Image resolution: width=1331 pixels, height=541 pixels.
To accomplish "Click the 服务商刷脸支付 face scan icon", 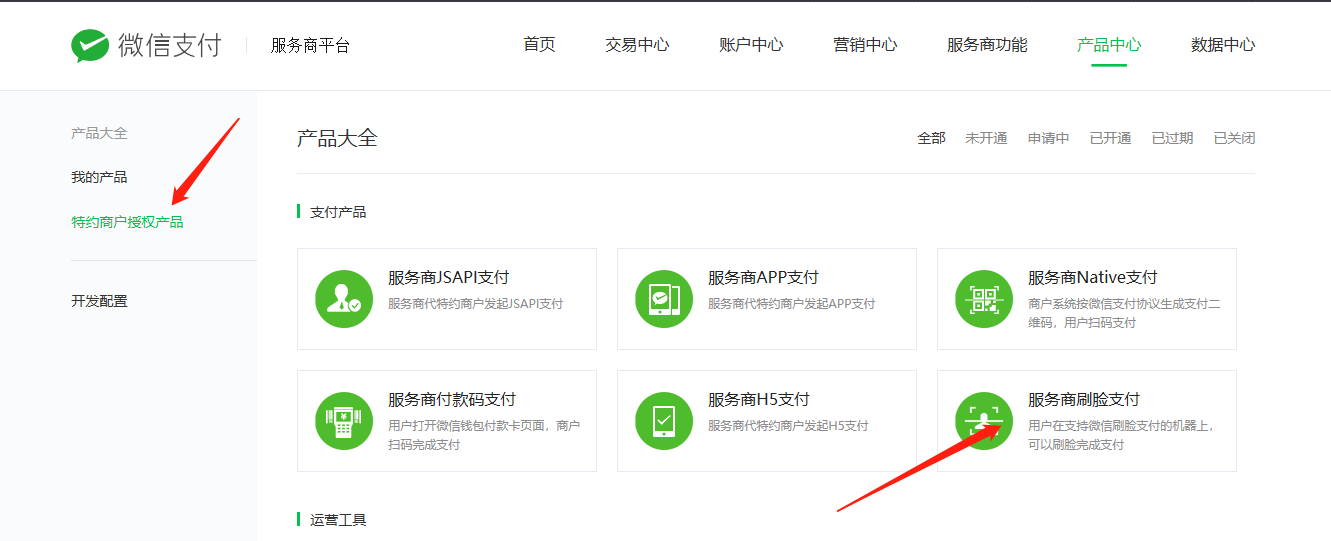I will 984,421.
